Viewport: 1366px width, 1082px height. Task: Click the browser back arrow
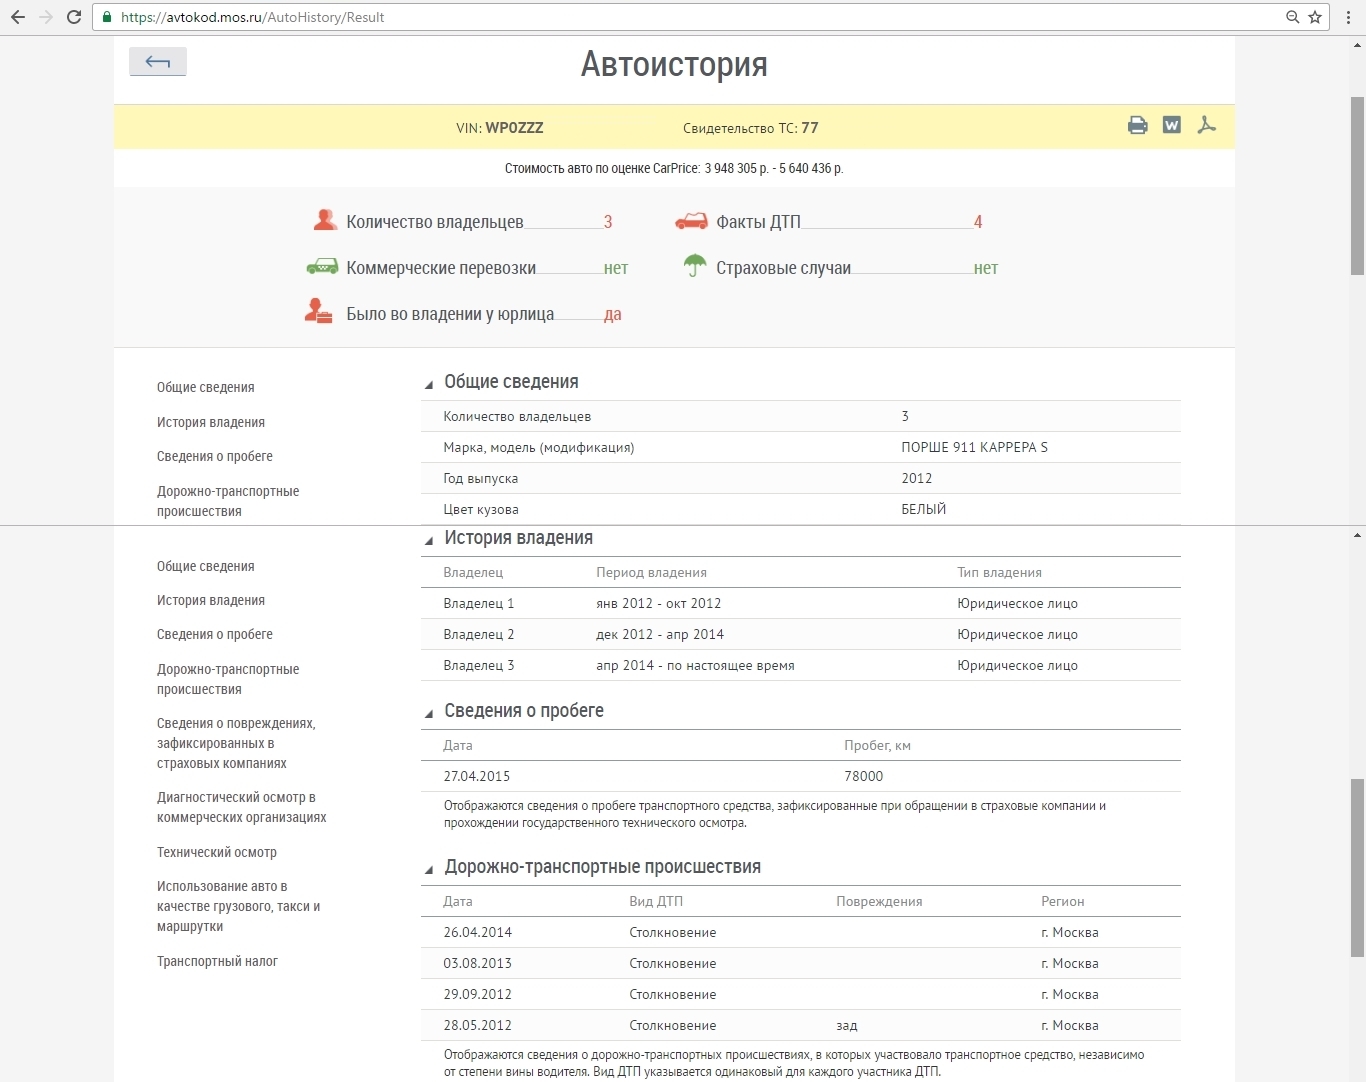point(18,17)
